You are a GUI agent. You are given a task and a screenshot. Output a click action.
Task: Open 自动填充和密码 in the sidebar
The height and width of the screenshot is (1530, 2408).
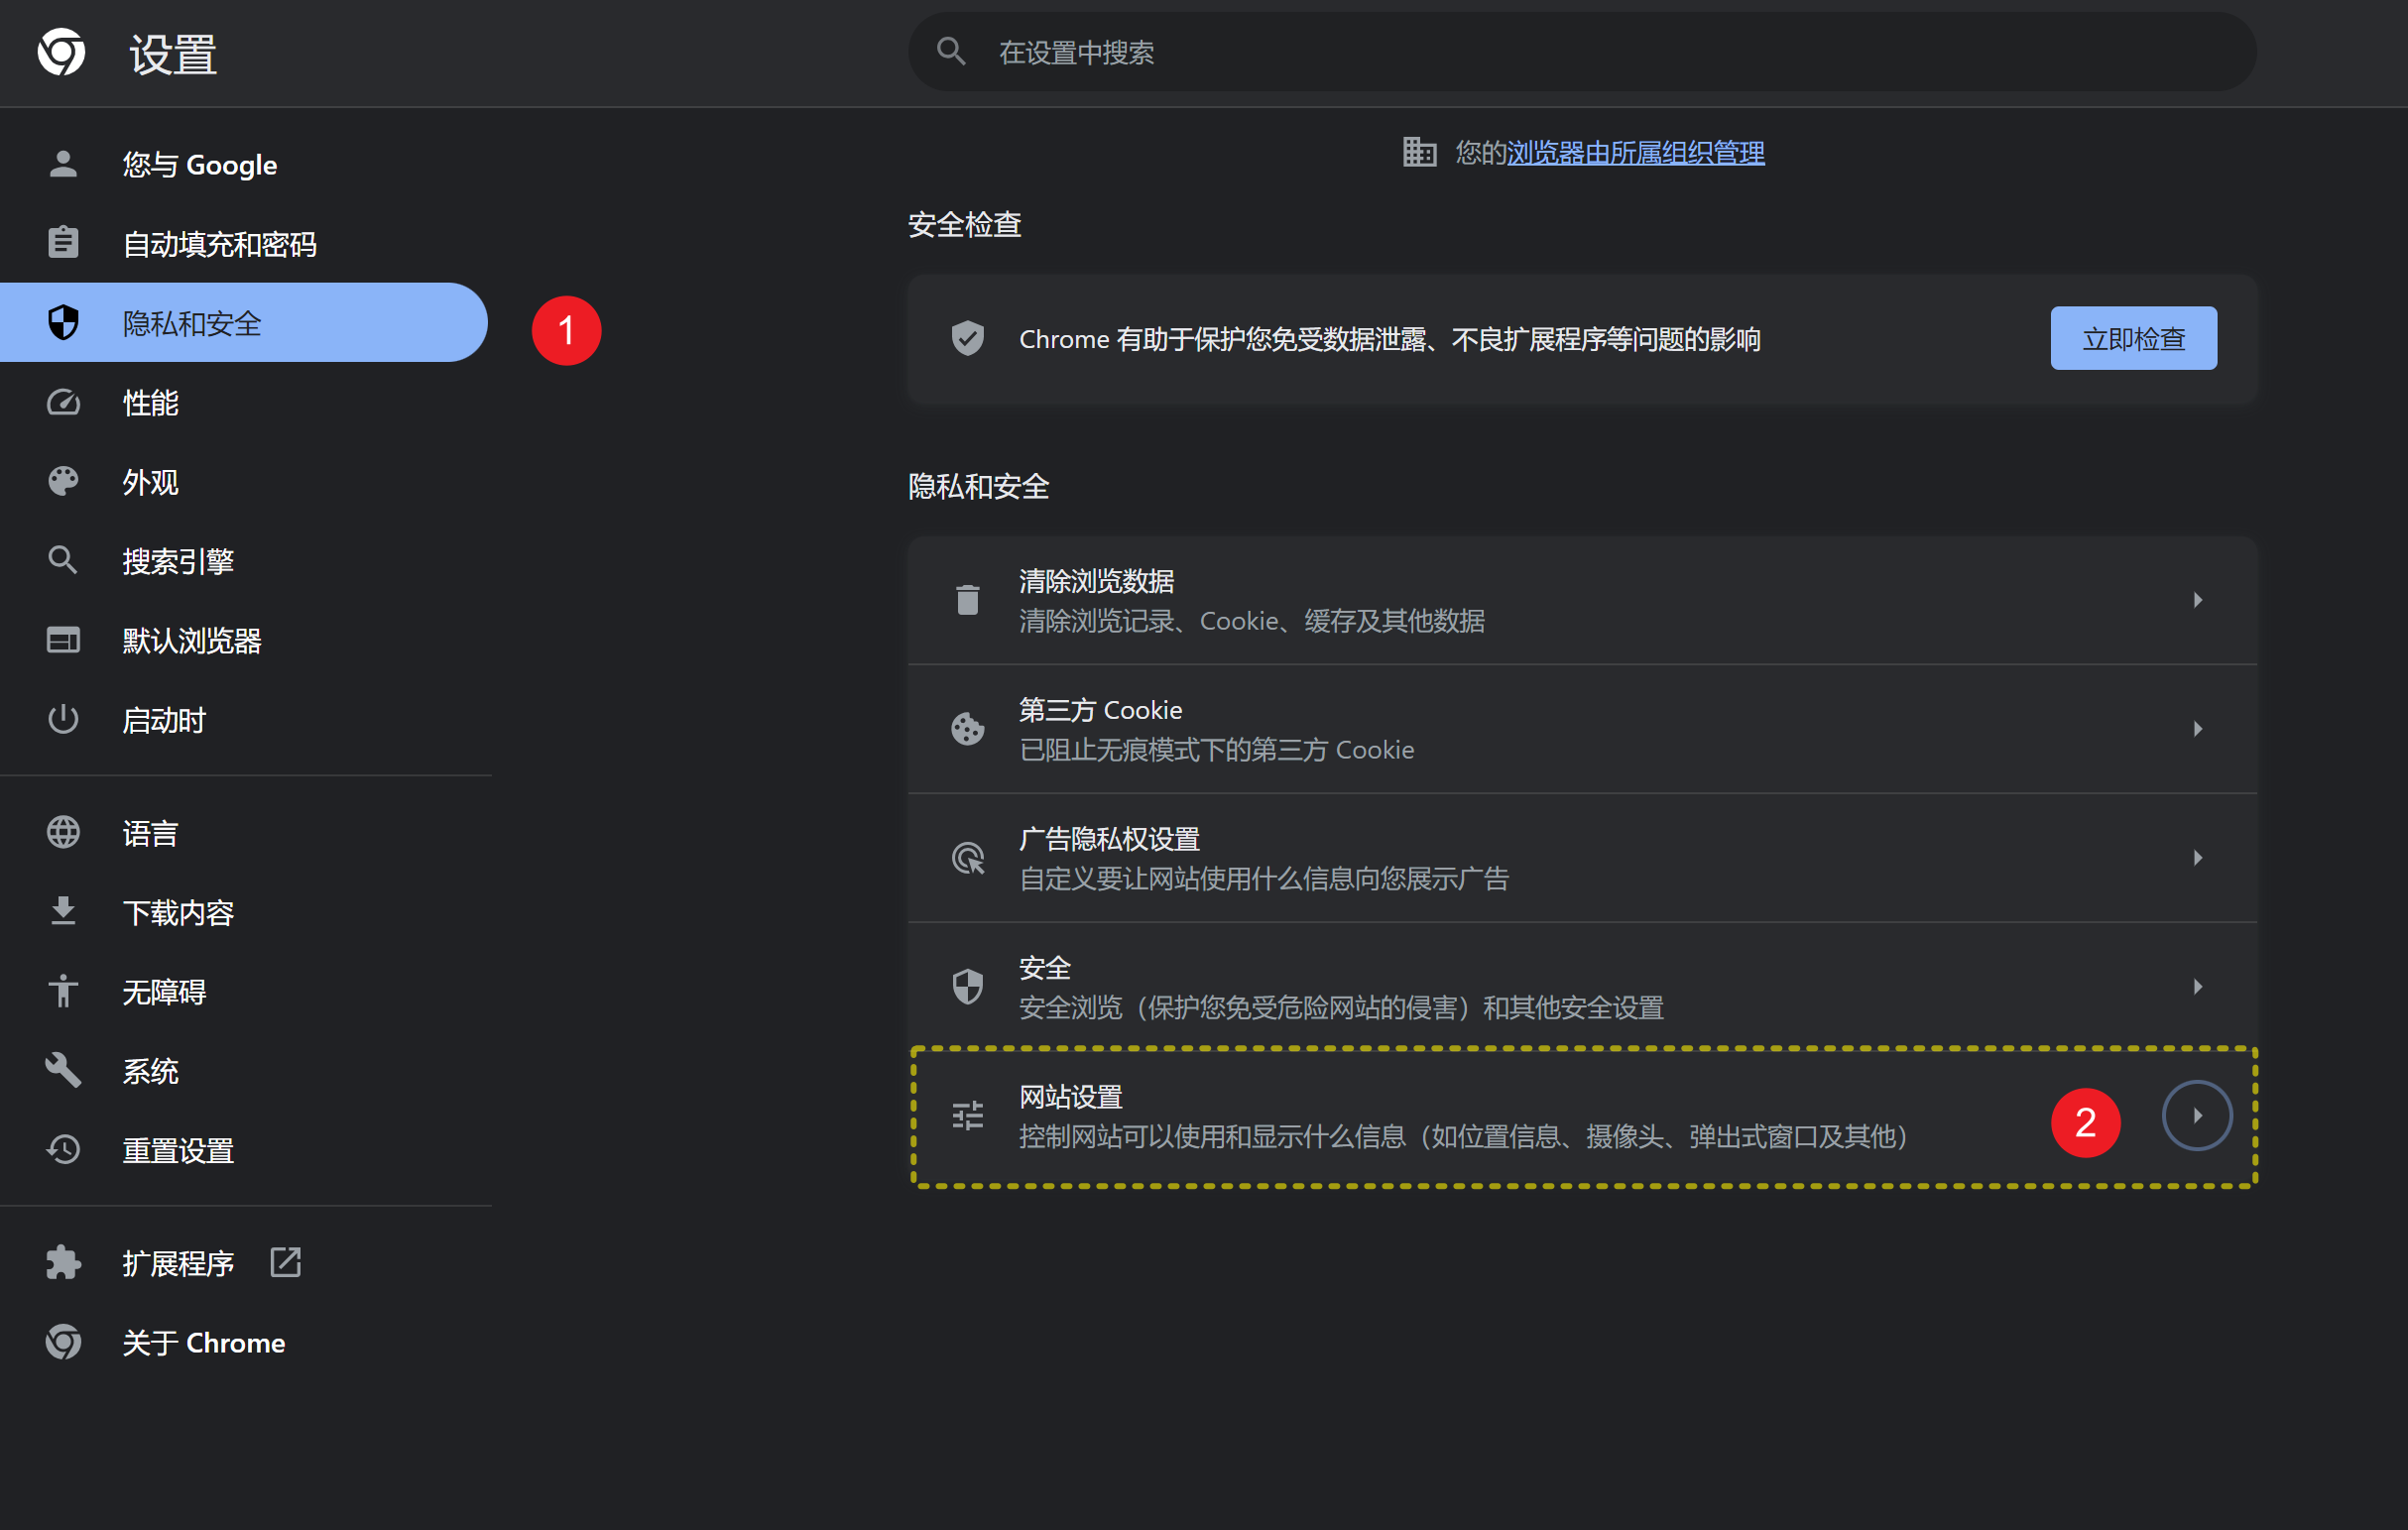[219, 244]
